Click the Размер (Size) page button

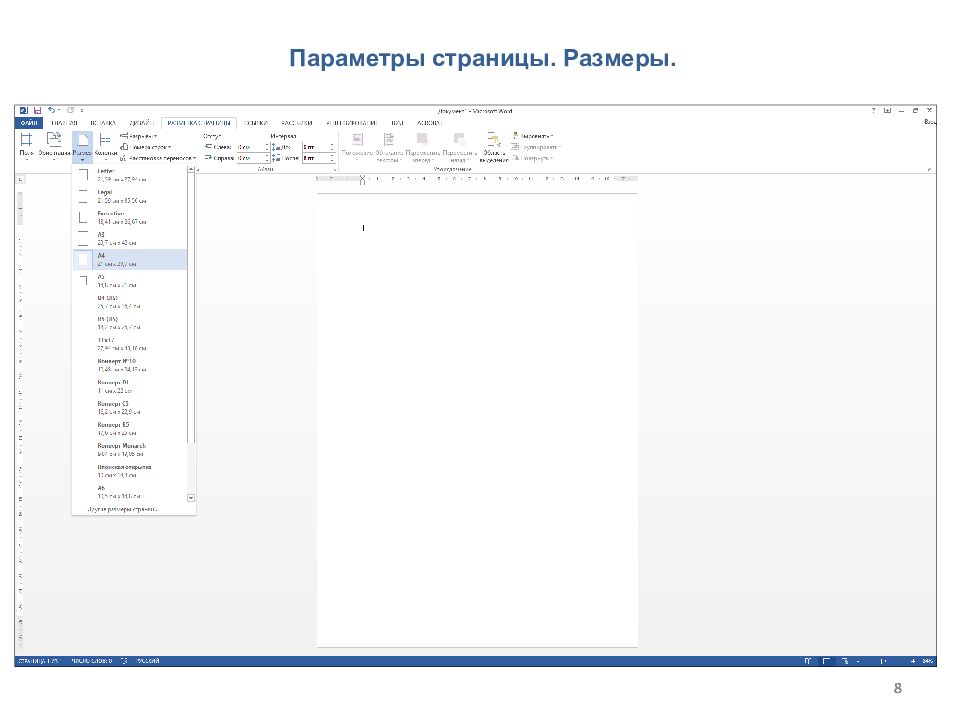click(x=82, y=147)
